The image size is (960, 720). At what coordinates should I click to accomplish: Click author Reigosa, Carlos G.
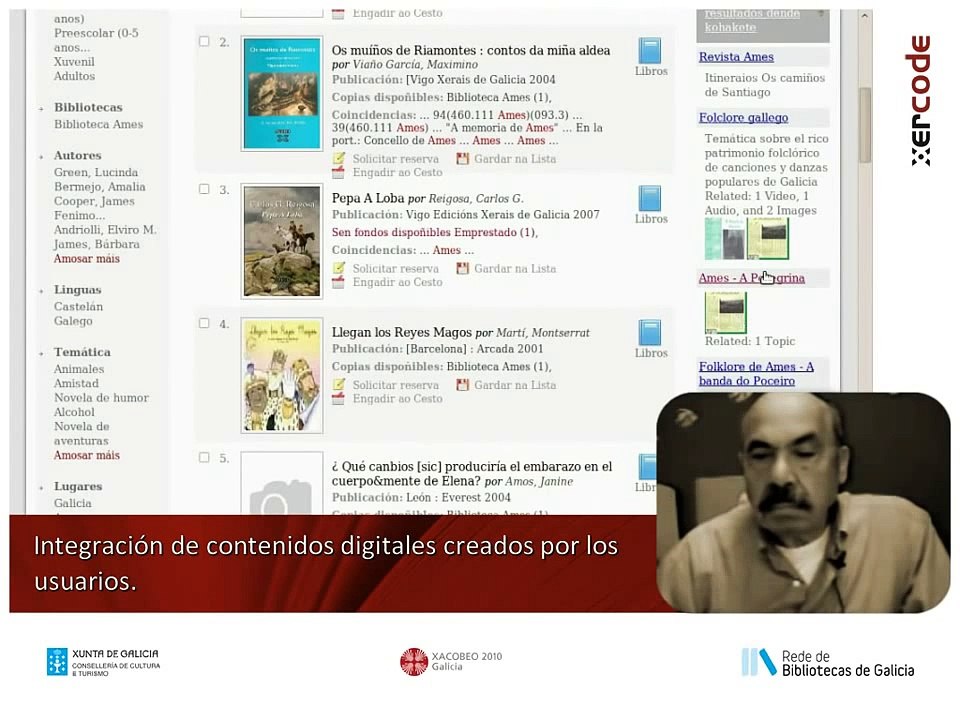point(476,199)
